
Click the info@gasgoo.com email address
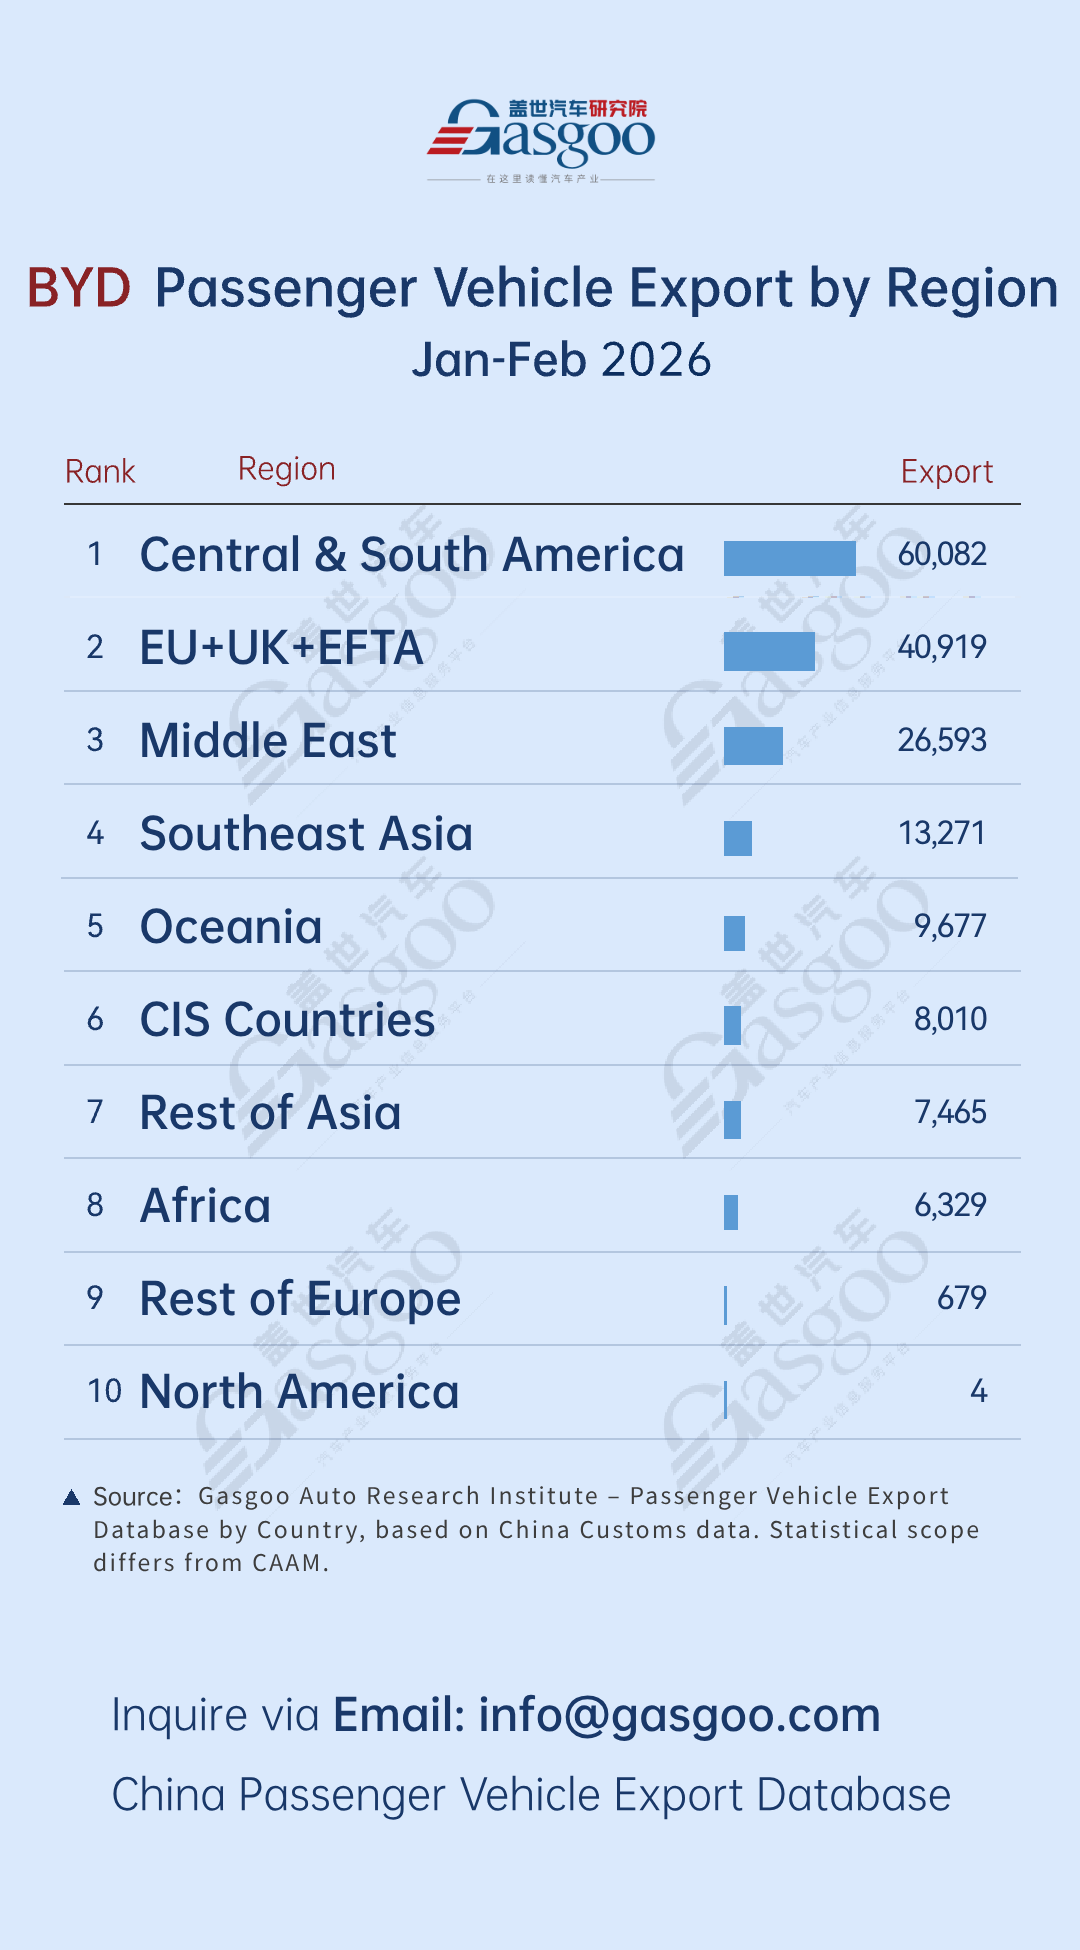679,1715
